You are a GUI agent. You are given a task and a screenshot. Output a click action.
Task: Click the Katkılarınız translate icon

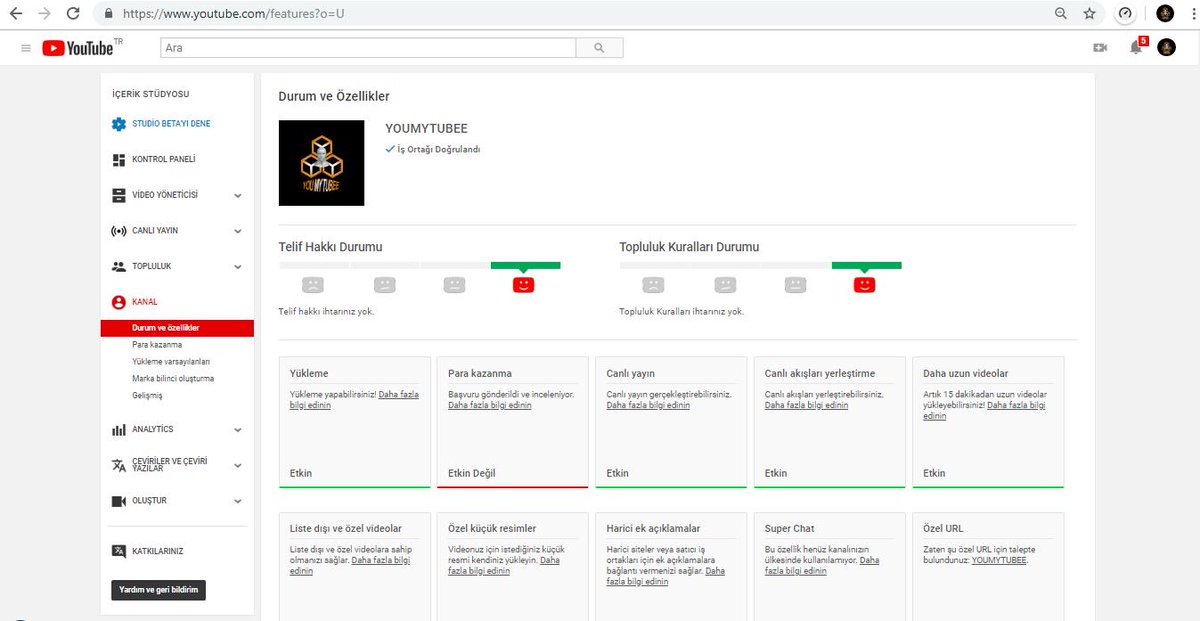point(119,551)
